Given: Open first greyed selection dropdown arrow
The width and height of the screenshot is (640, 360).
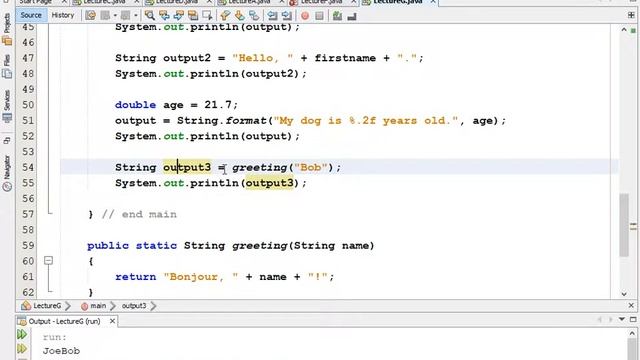Looking at the screenshot, I should 115,16.
